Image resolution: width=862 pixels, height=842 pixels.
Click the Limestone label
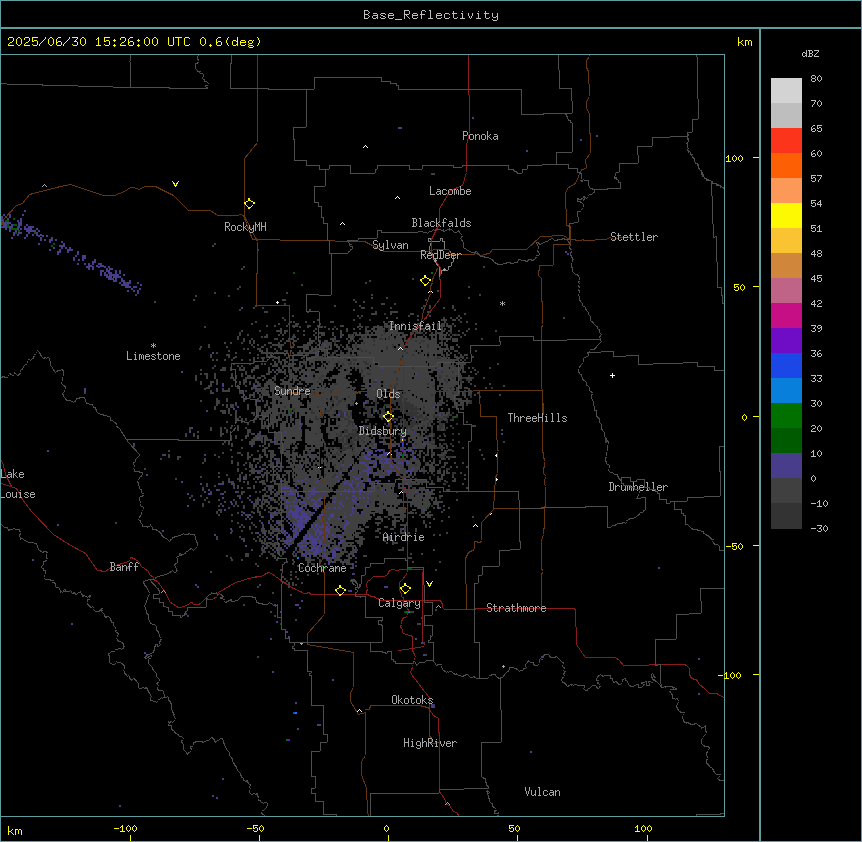pyautogui.click(x=153, y=356)
